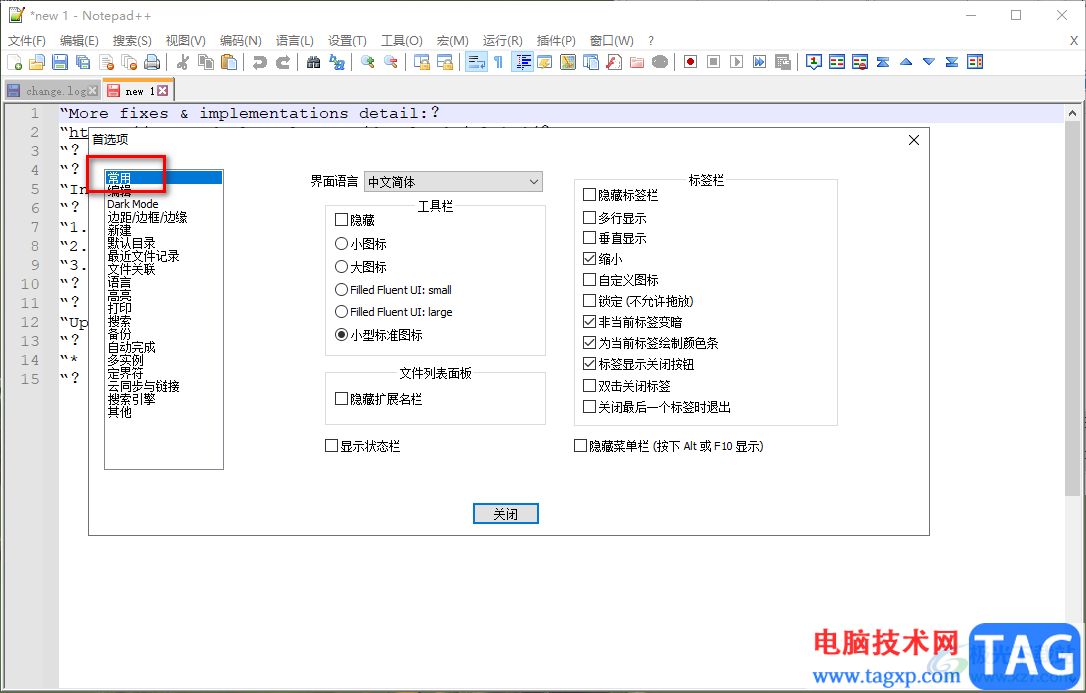Select 最近文件记录 in the list
Screen dimensions: 1086x693
click(x=143, y=256)
